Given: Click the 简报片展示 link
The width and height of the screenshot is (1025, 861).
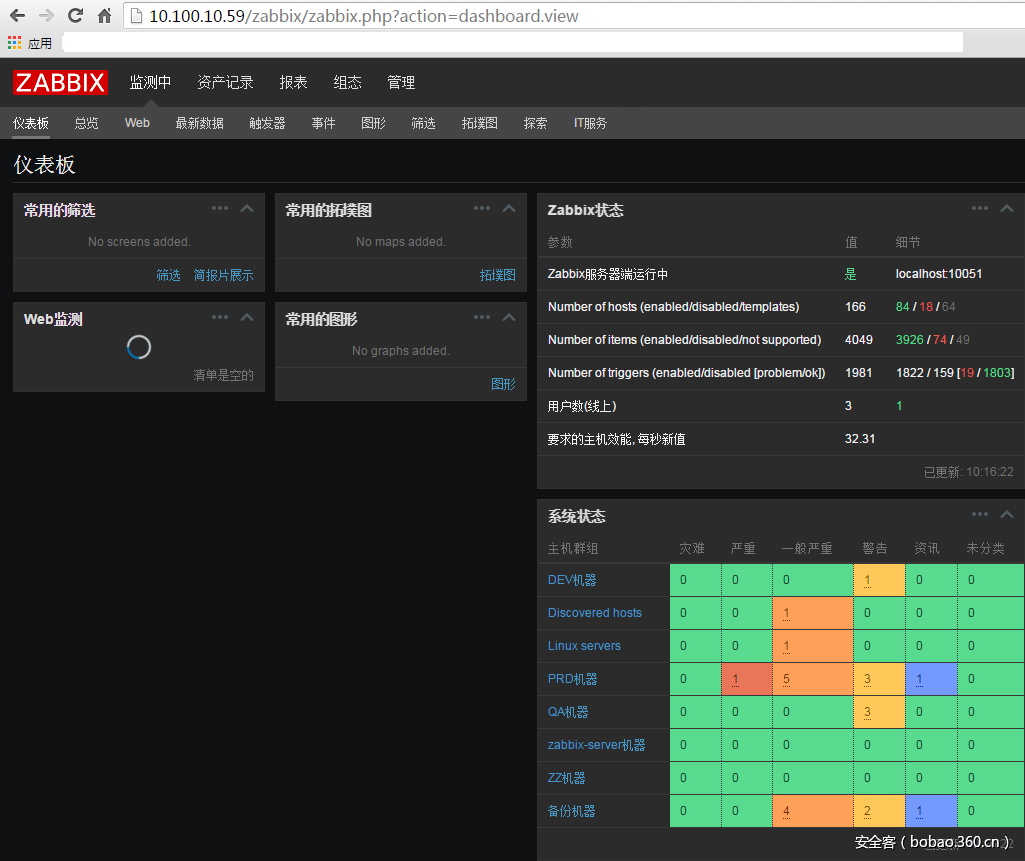Looking at the screenshot, I should [x=223, y=275].
